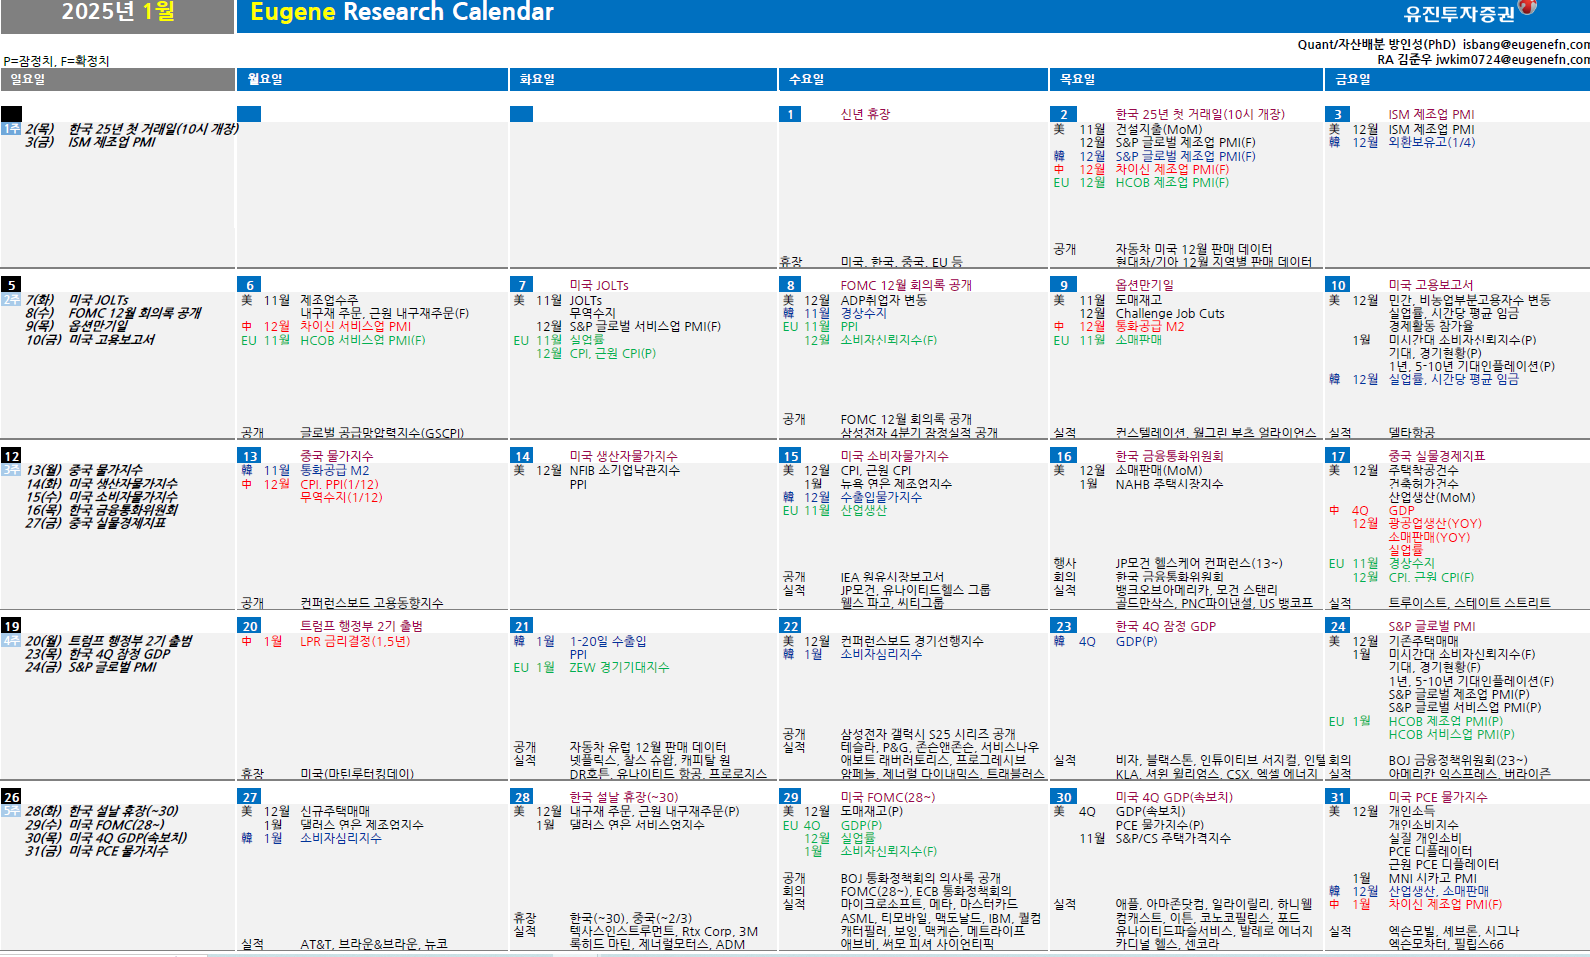Click the blue date box for January 1
Screen dimensions: 1590x957
(790, 114)
